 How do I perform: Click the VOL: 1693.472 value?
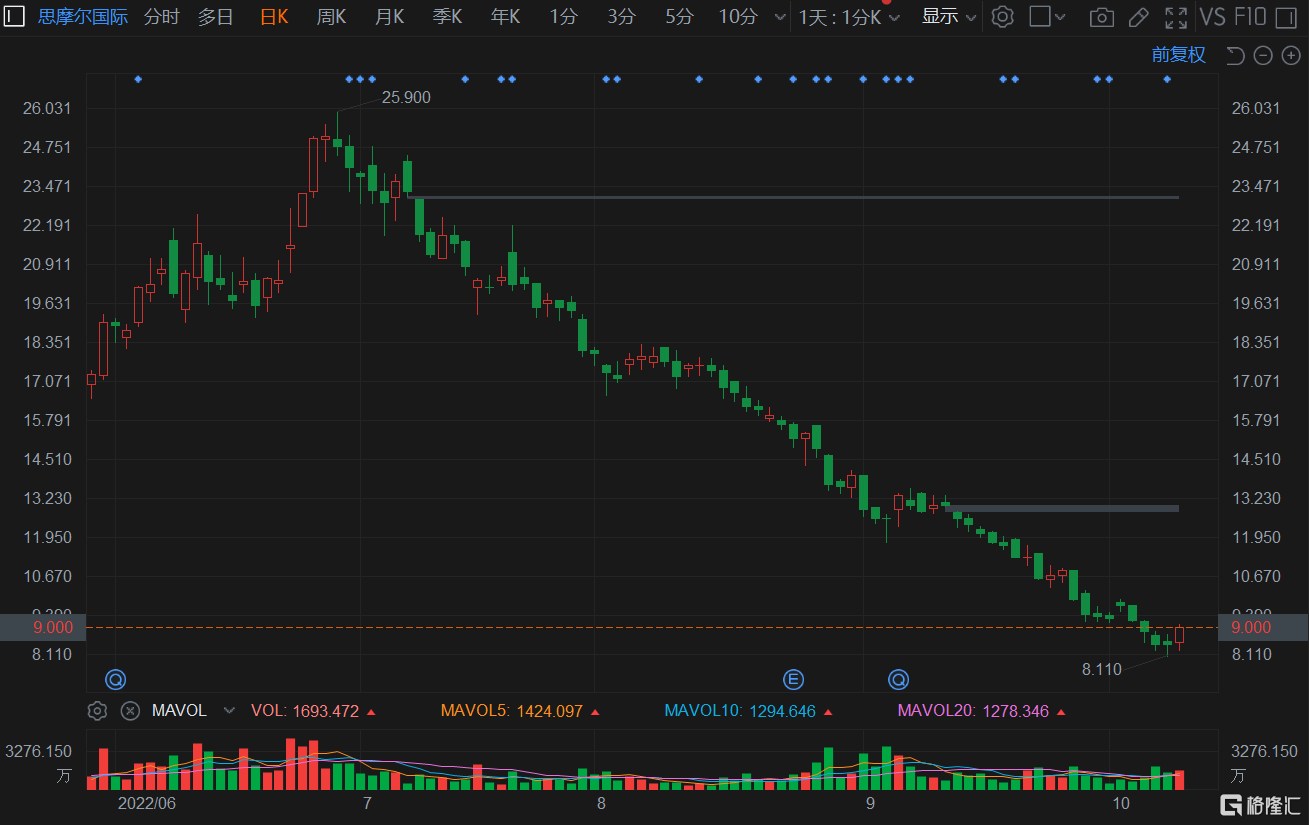point(304,711)
